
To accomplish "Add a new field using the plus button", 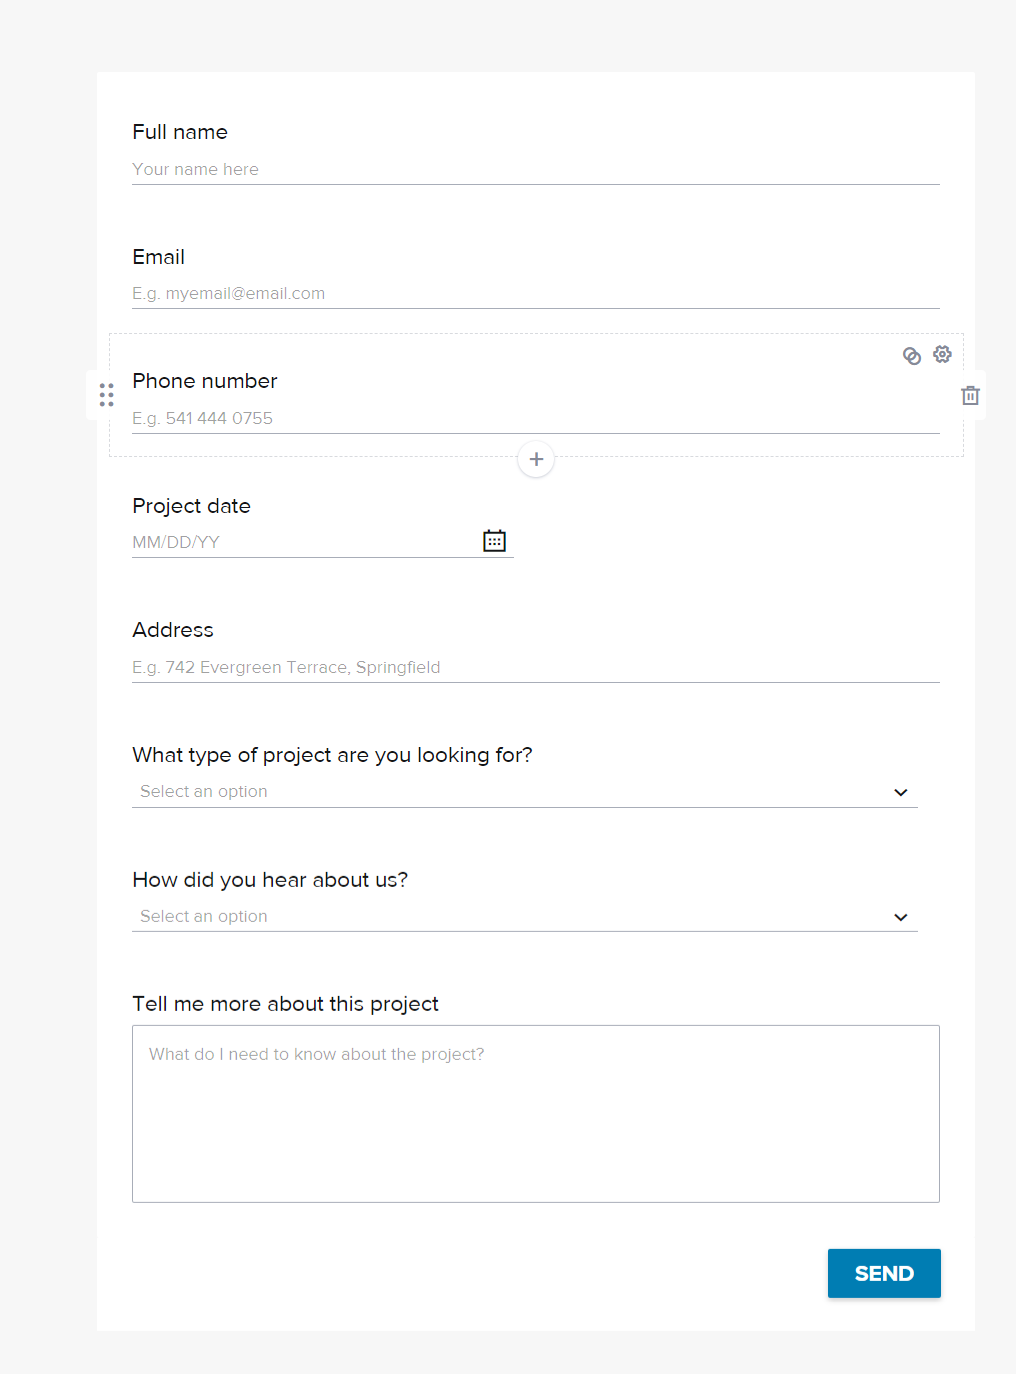I will [536, 459].
